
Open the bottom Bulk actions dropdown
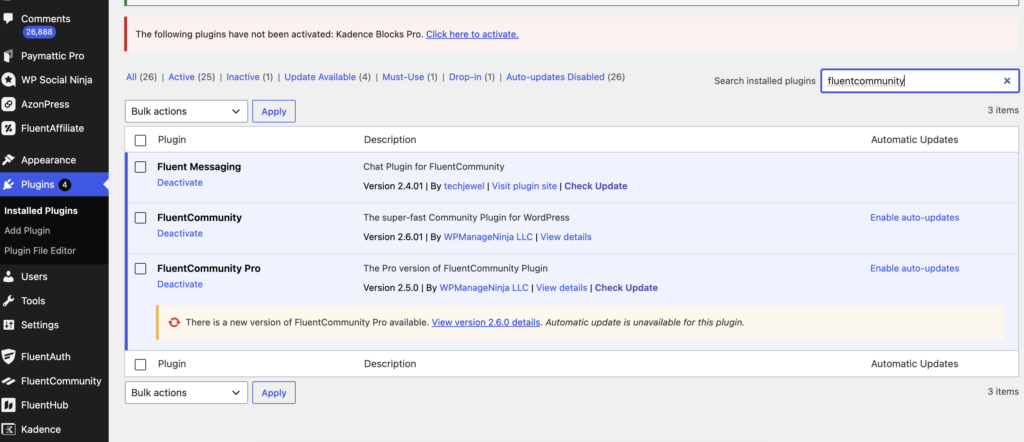pos(186,392)
